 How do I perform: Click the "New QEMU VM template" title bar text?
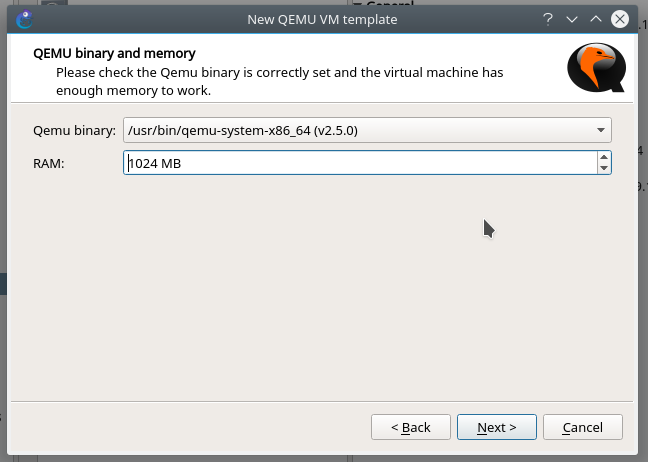(x=322, y=19)
